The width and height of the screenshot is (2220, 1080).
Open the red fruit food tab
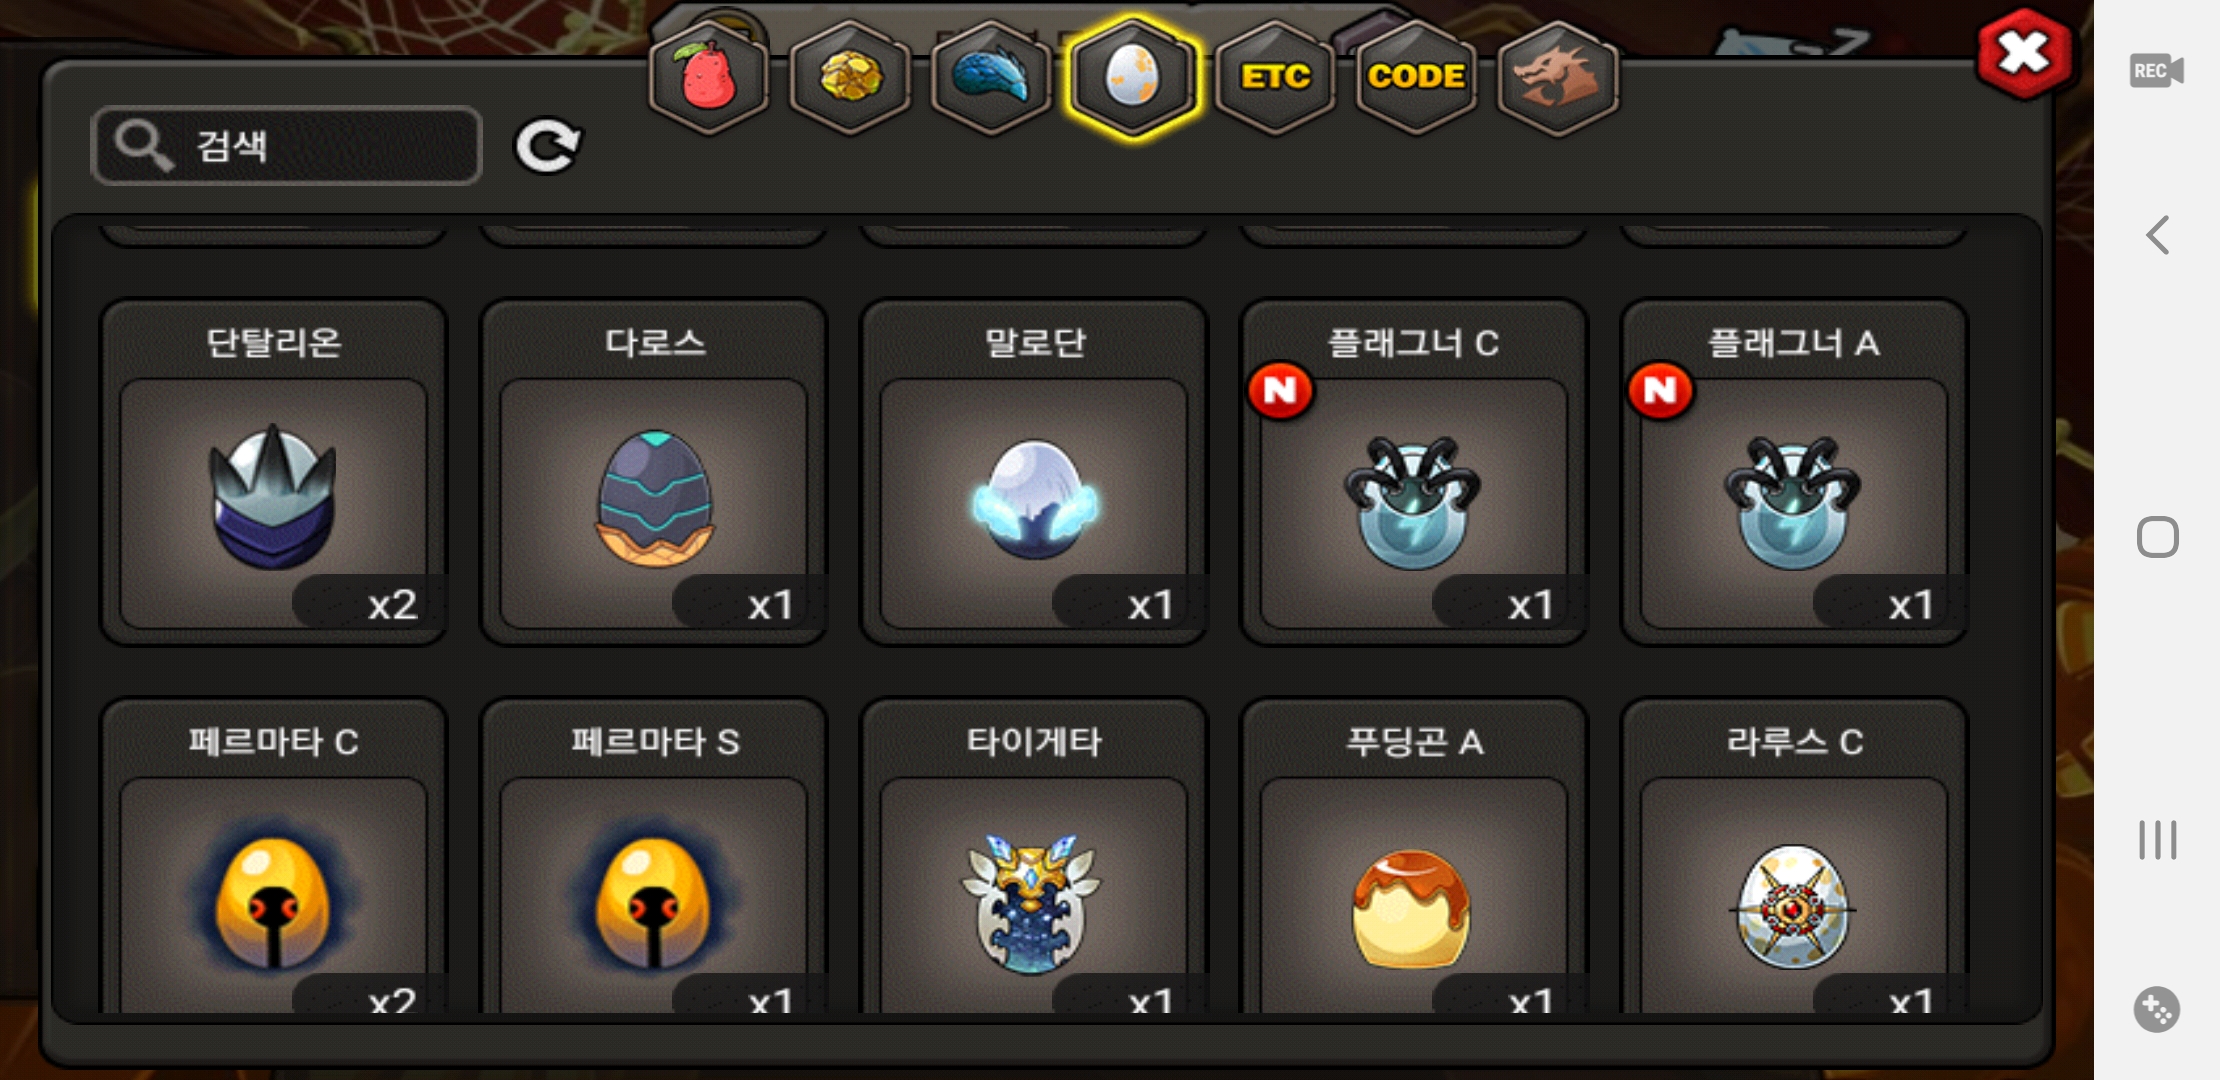[709, 77]
